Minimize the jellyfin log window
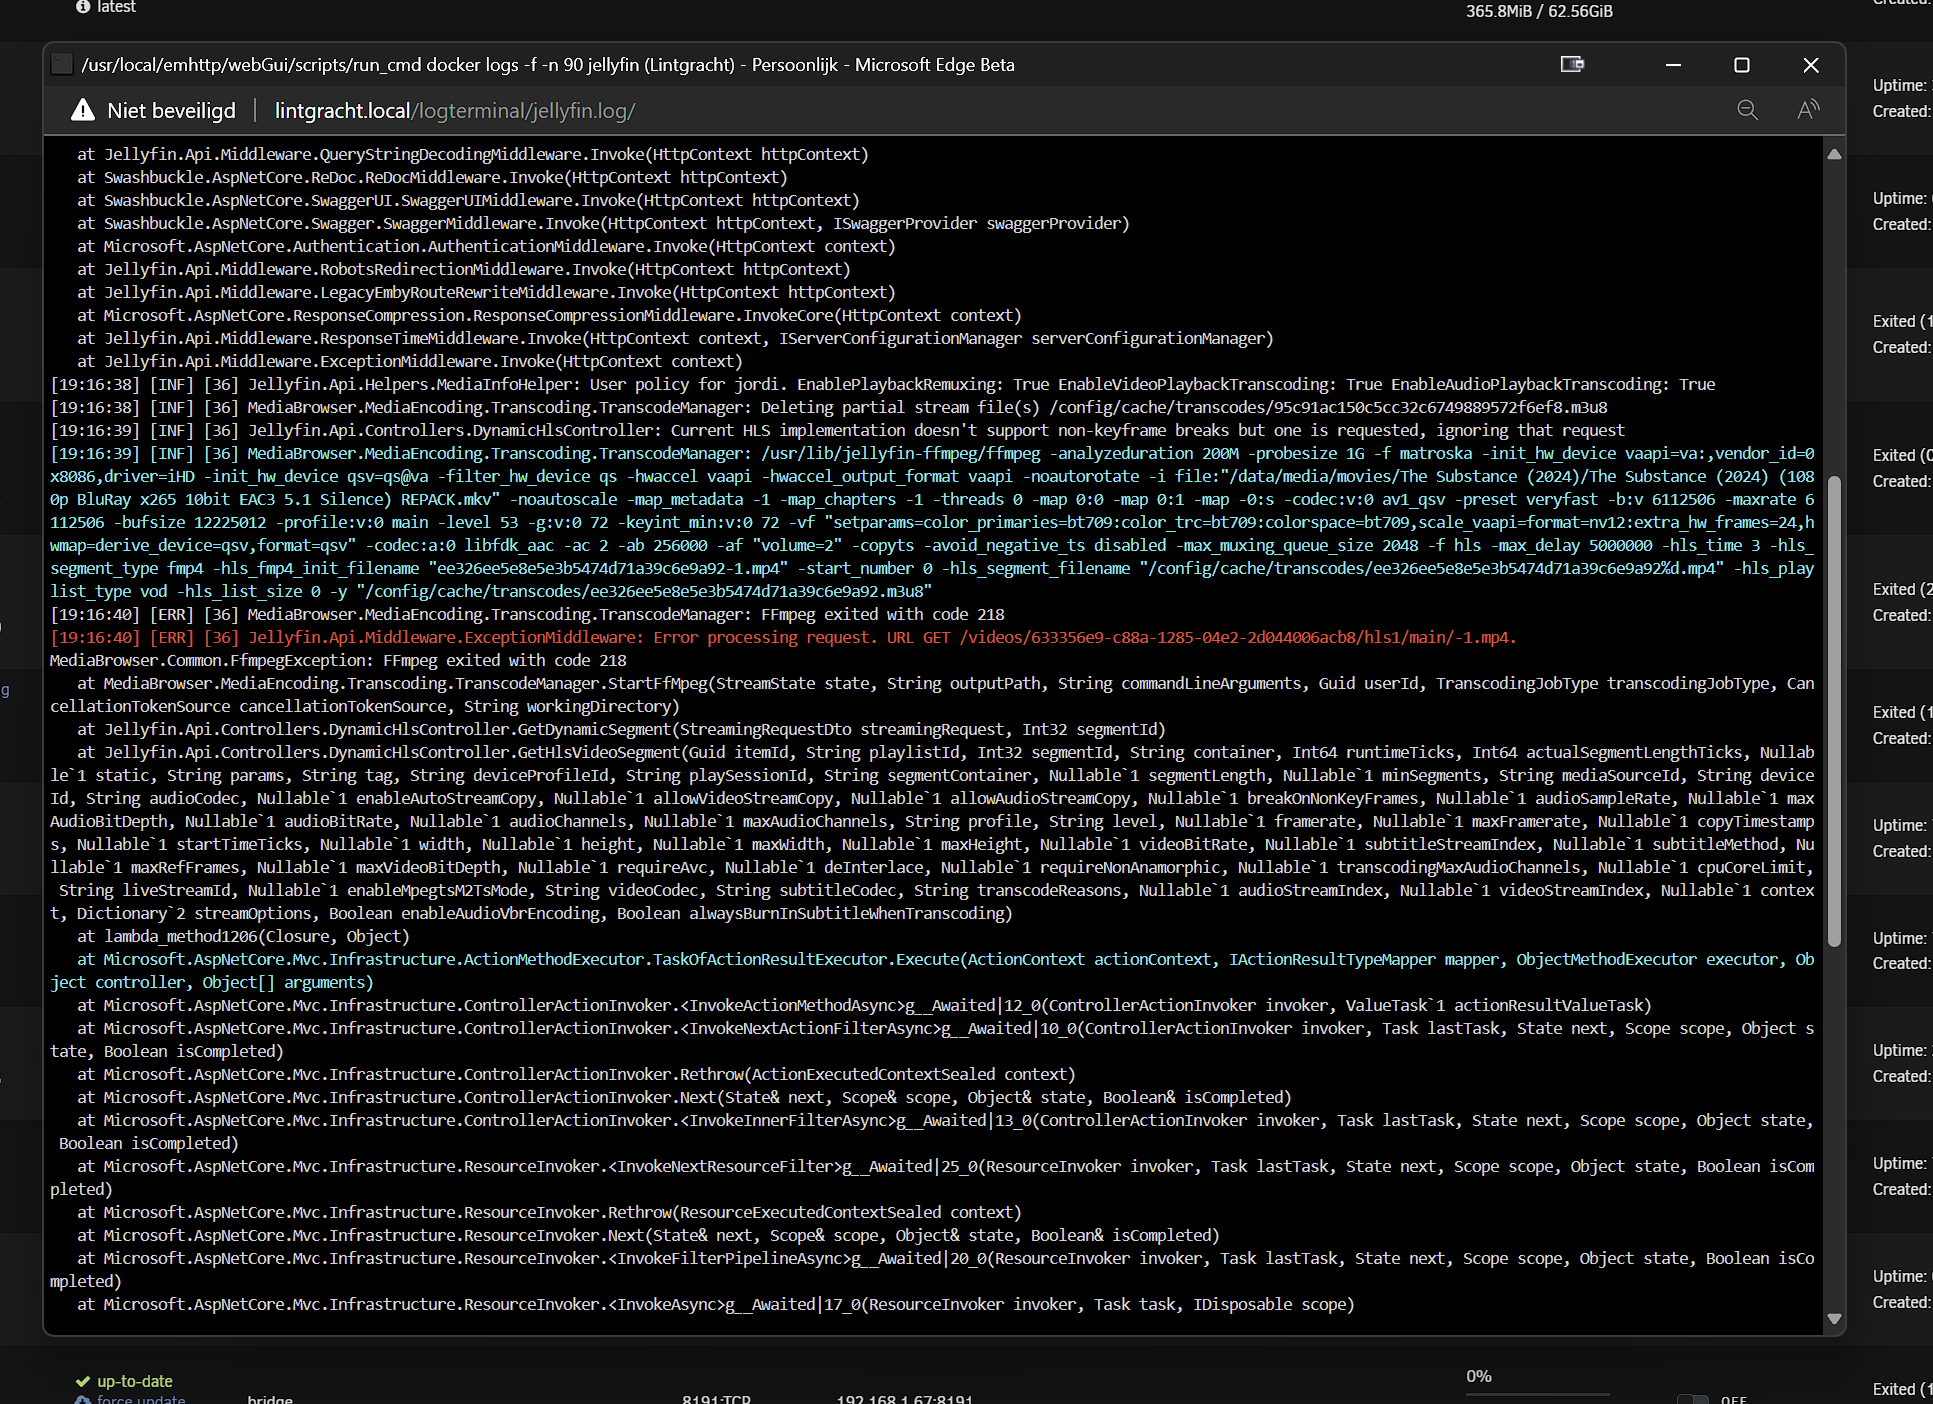The width and height of the screenshot is (1933, 1404). pyautogui.click(x=1673, y=65)
